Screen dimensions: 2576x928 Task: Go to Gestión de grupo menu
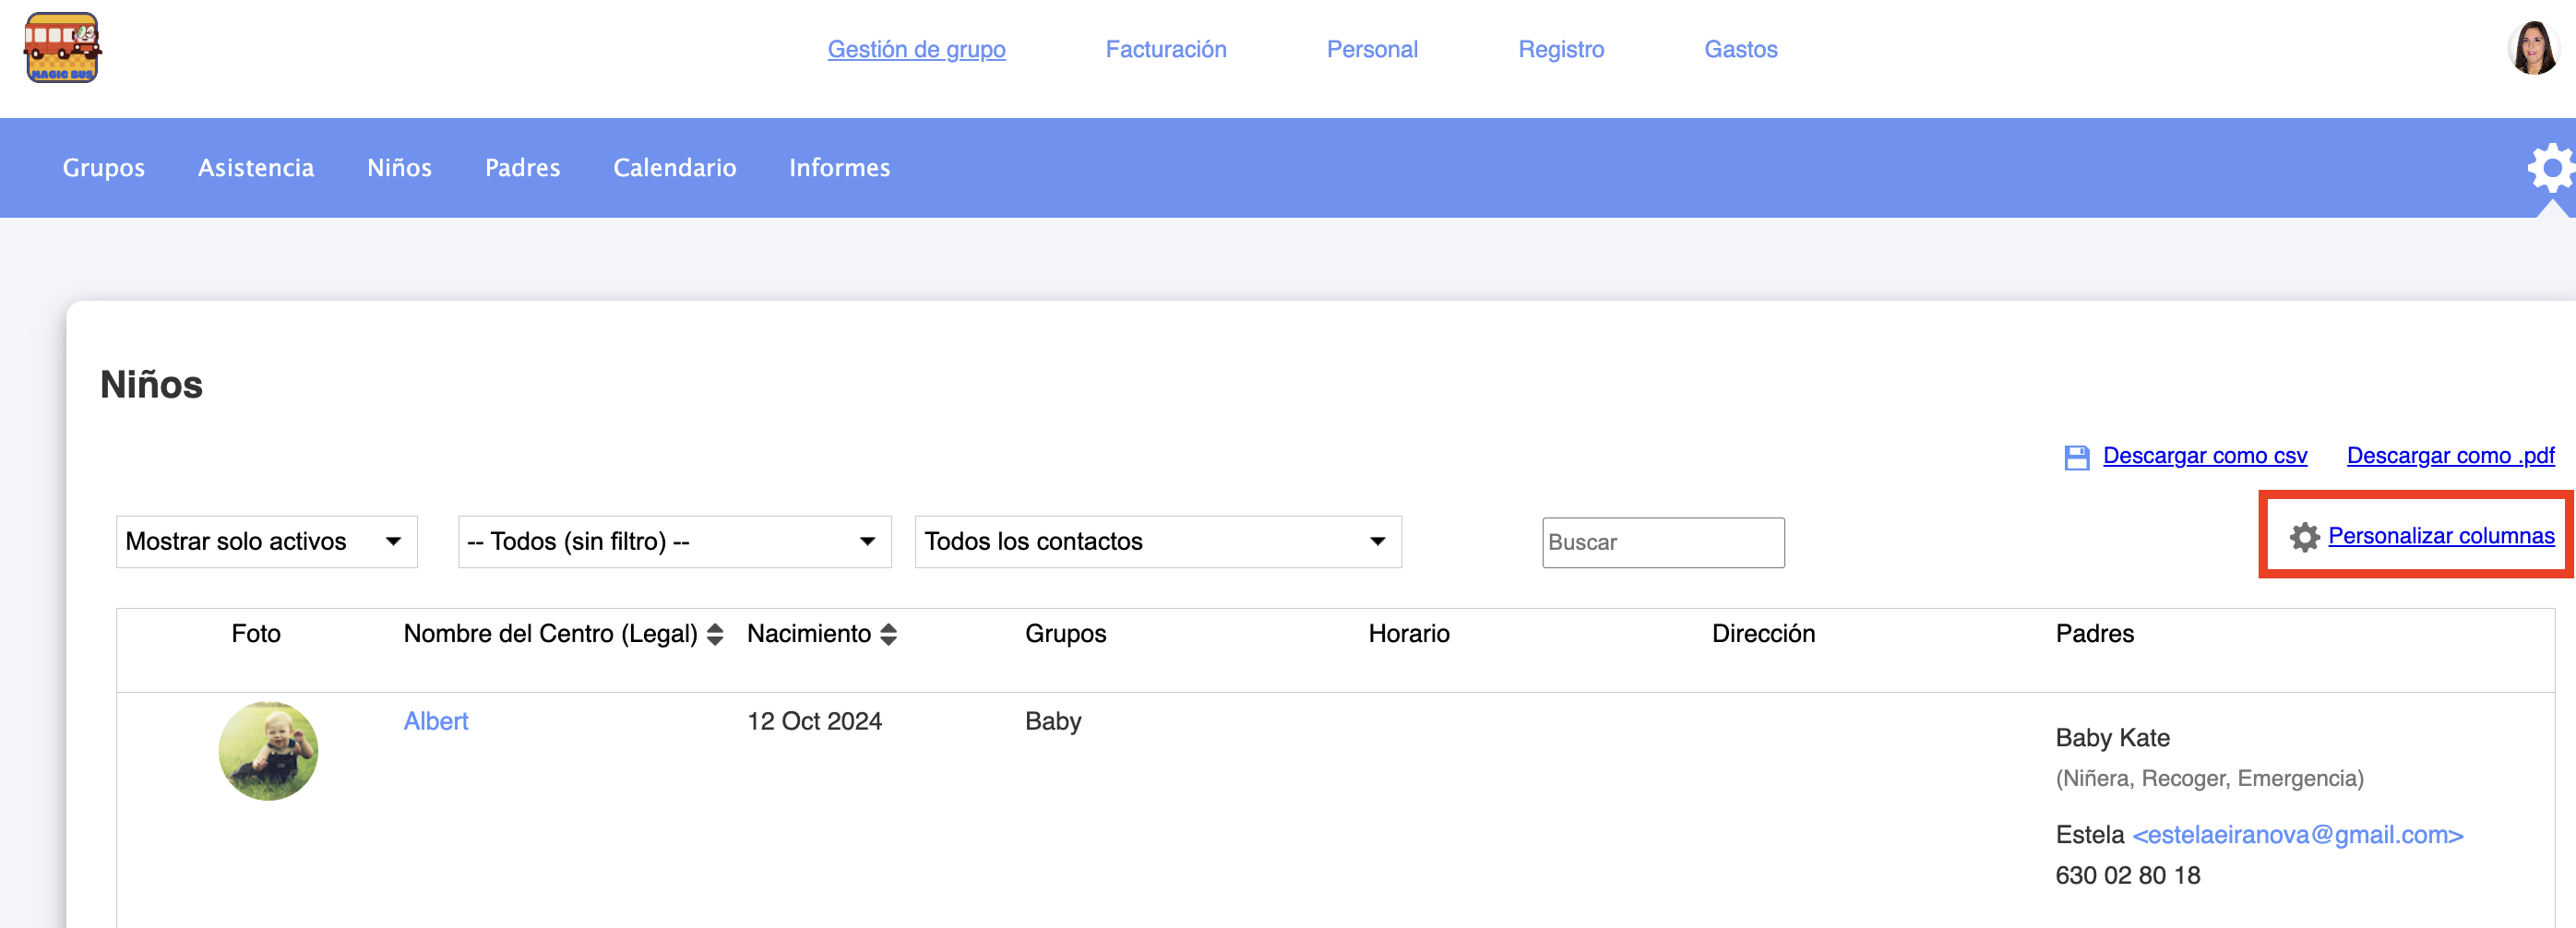[916, 49]
